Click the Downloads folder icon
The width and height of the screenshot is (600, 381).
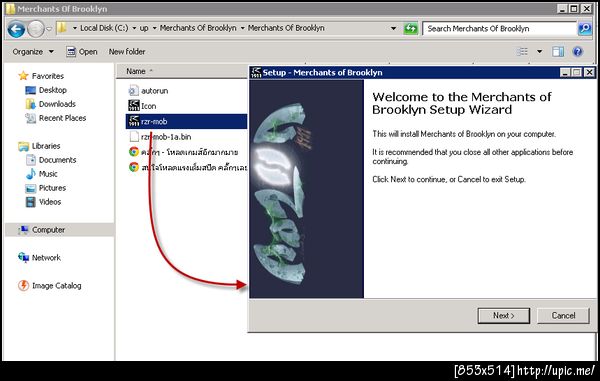pos(30,104)
